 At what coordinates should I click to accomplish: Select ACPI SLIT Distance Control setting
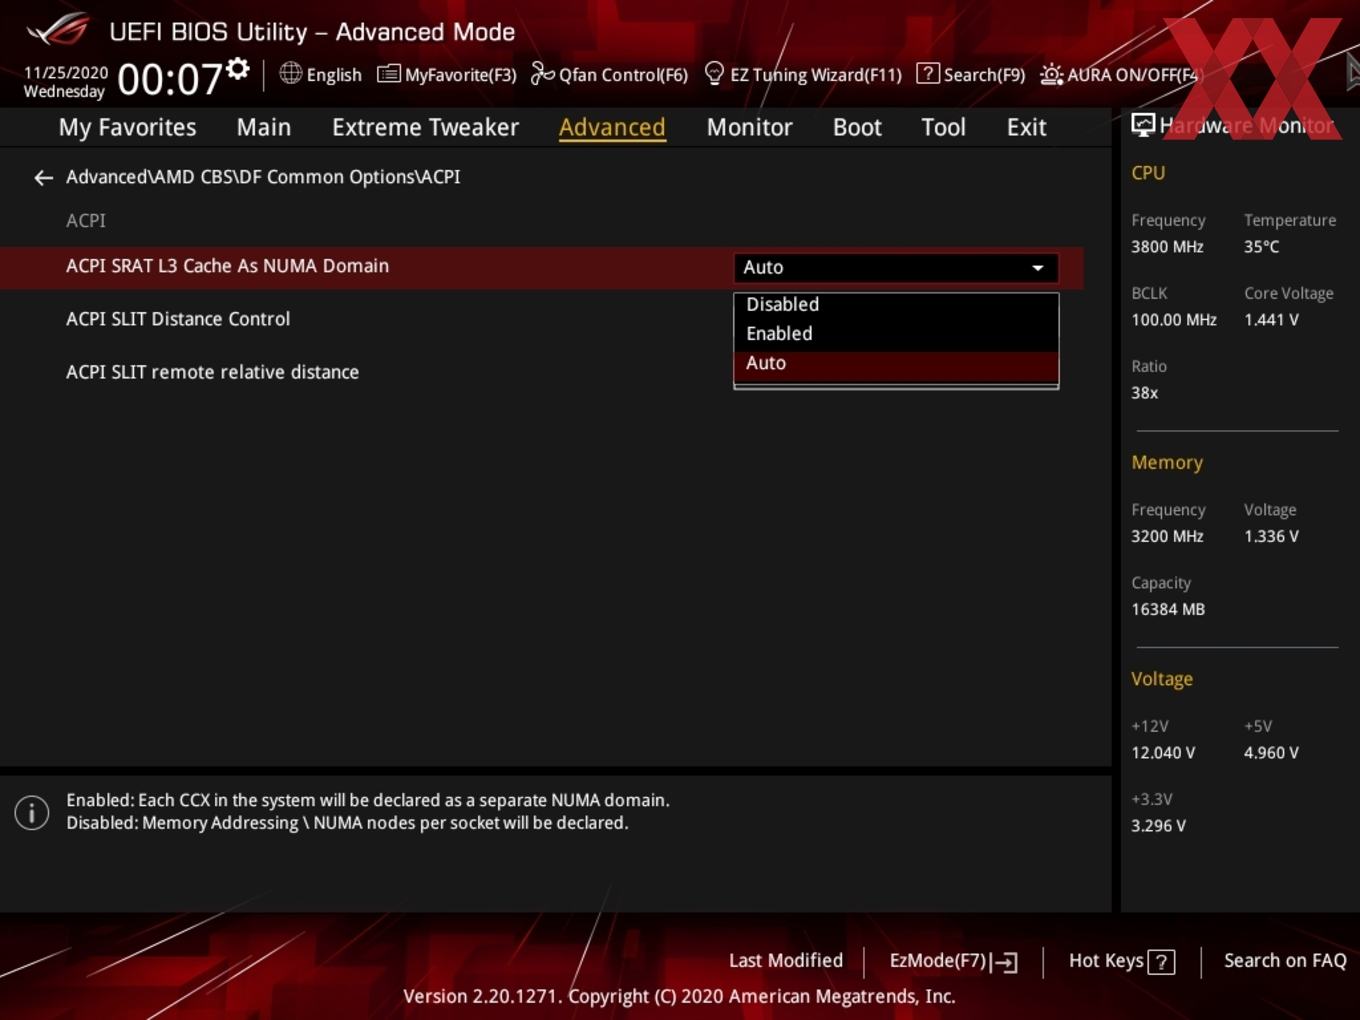178,319
